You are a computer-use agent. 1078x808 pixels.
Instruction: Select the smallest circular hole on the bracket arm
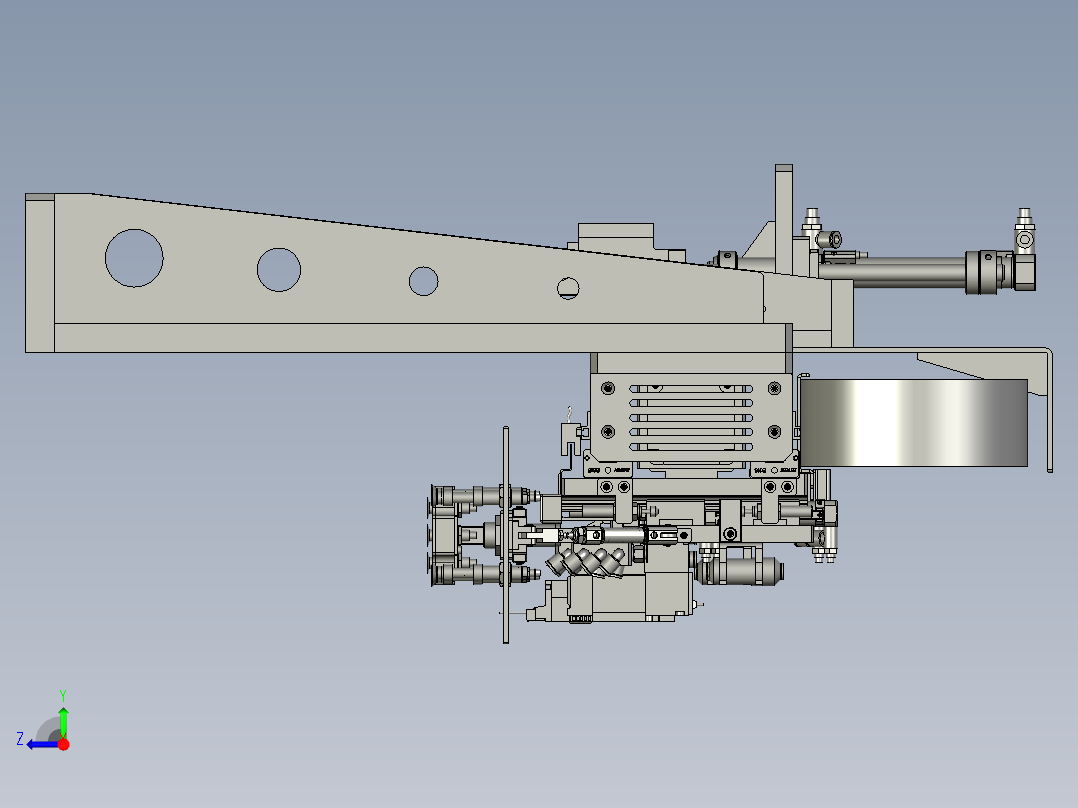click(570, 288)
